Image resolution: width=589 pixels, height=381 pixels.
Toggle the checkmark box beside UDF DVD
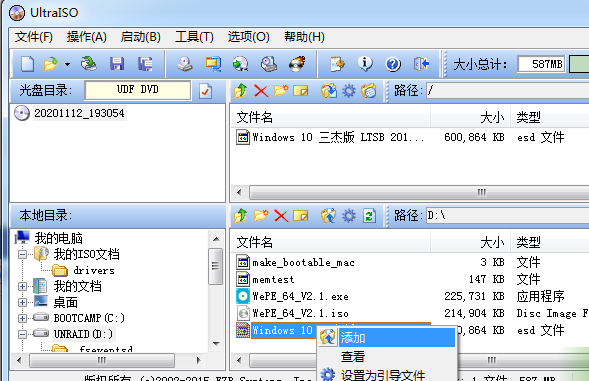pyautogui.click(x=205, y=91)
